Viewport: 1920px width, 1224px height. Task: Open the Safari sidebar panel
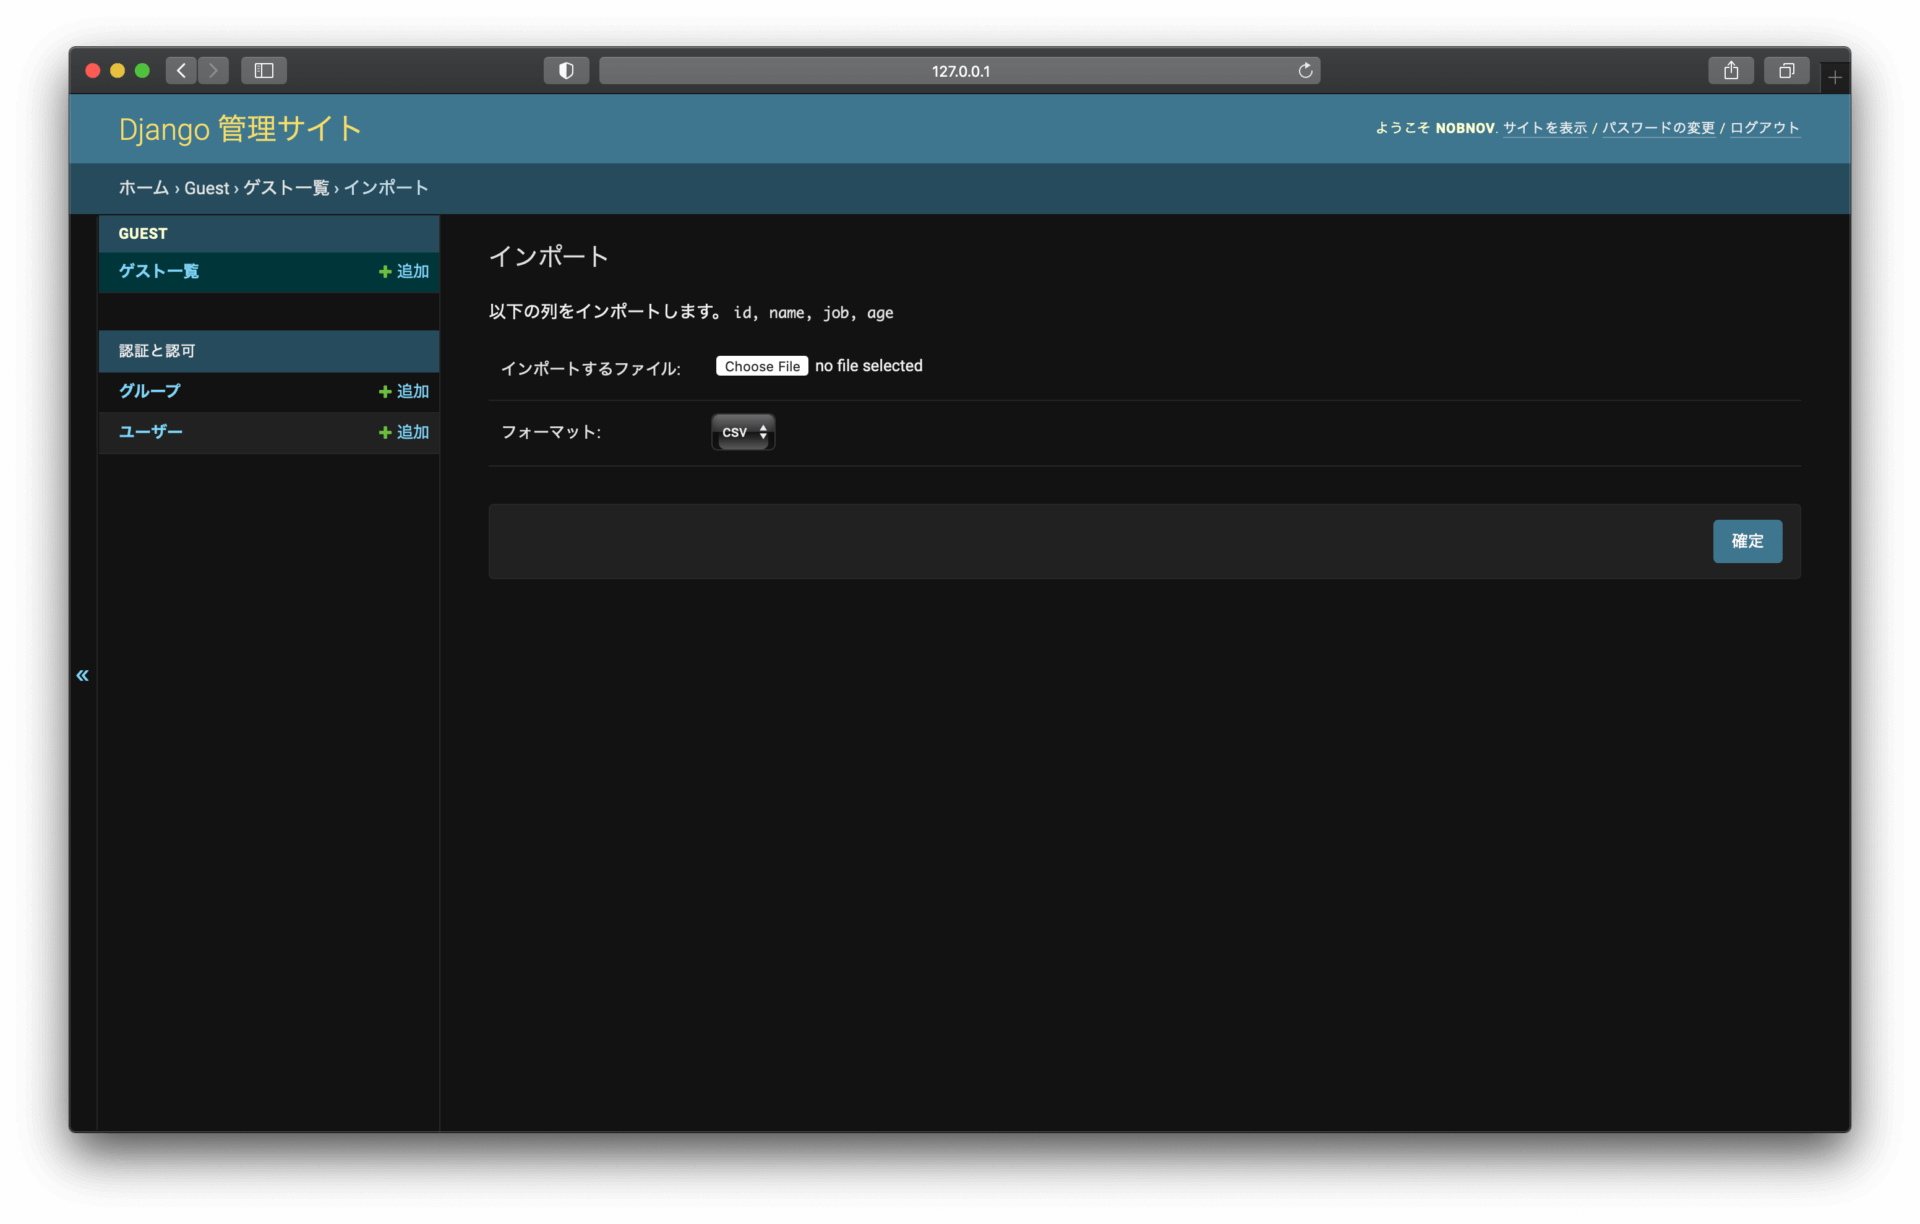coord(263,70)
